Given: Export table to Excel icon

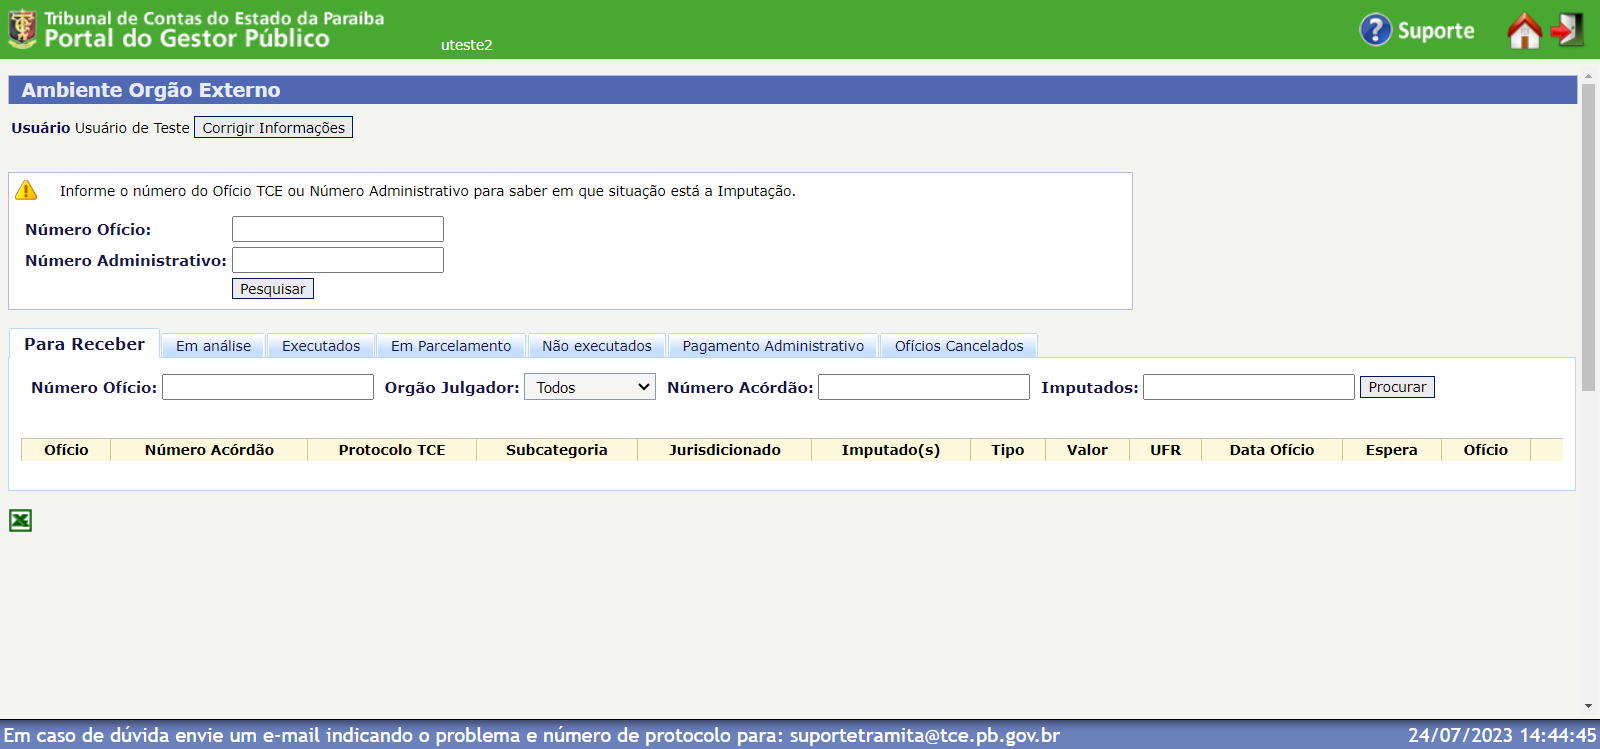Looking at the screenshot, I should click(20, 520).
